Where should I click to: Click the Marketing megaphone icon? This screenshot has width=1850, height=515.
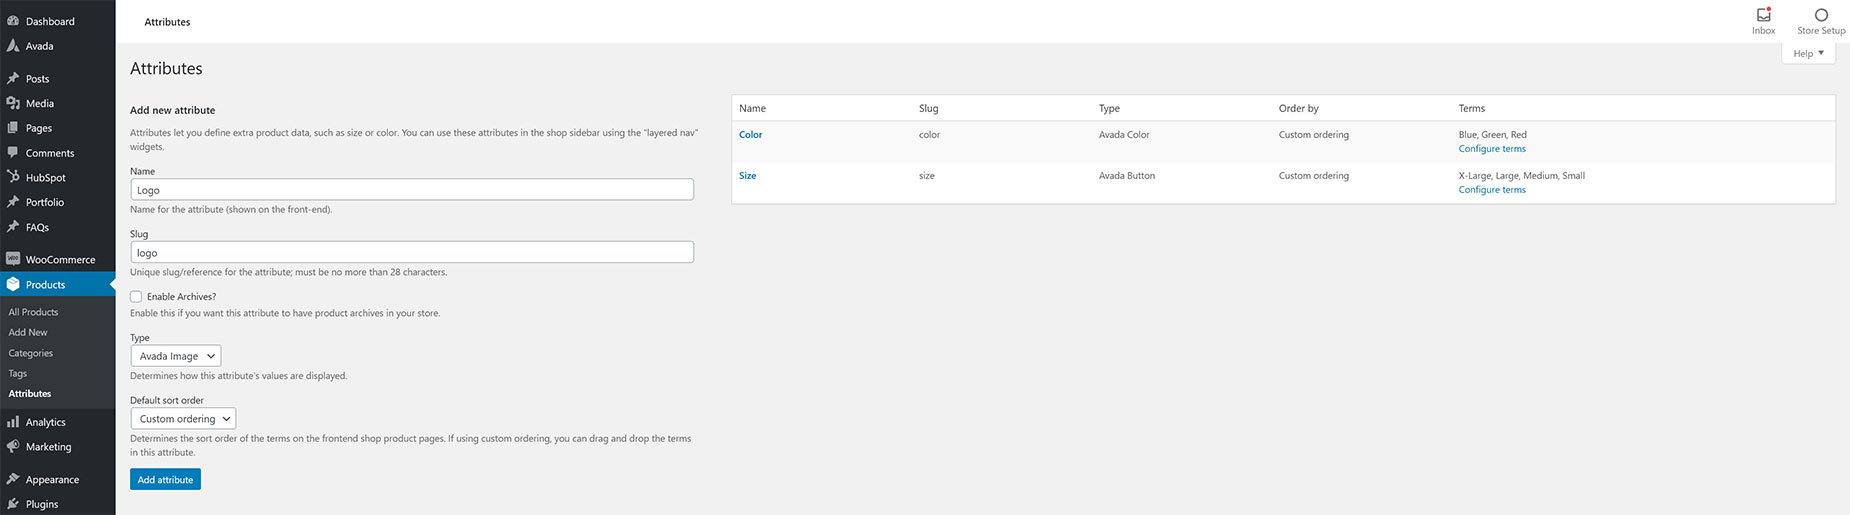coord(13,447)
